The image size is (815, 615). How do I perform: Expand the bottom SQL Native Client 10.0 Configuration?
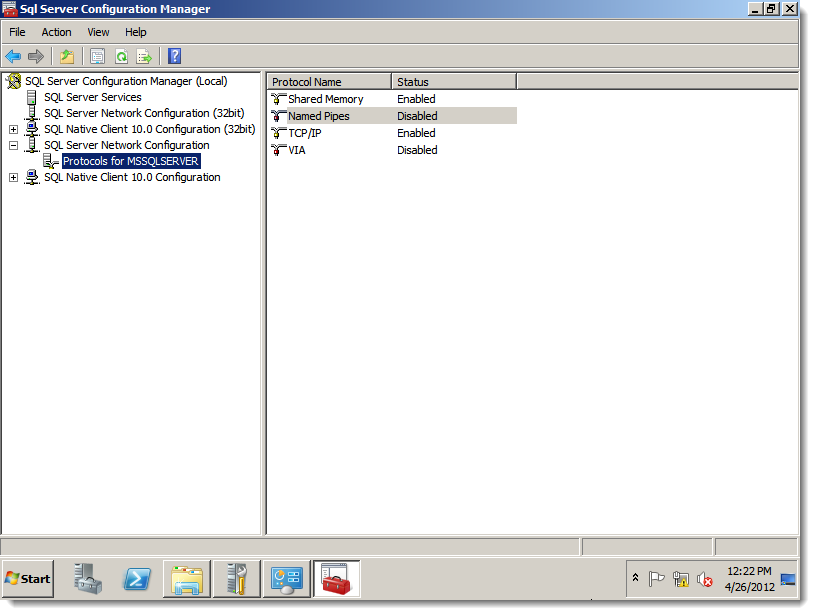tap(13, 177)
